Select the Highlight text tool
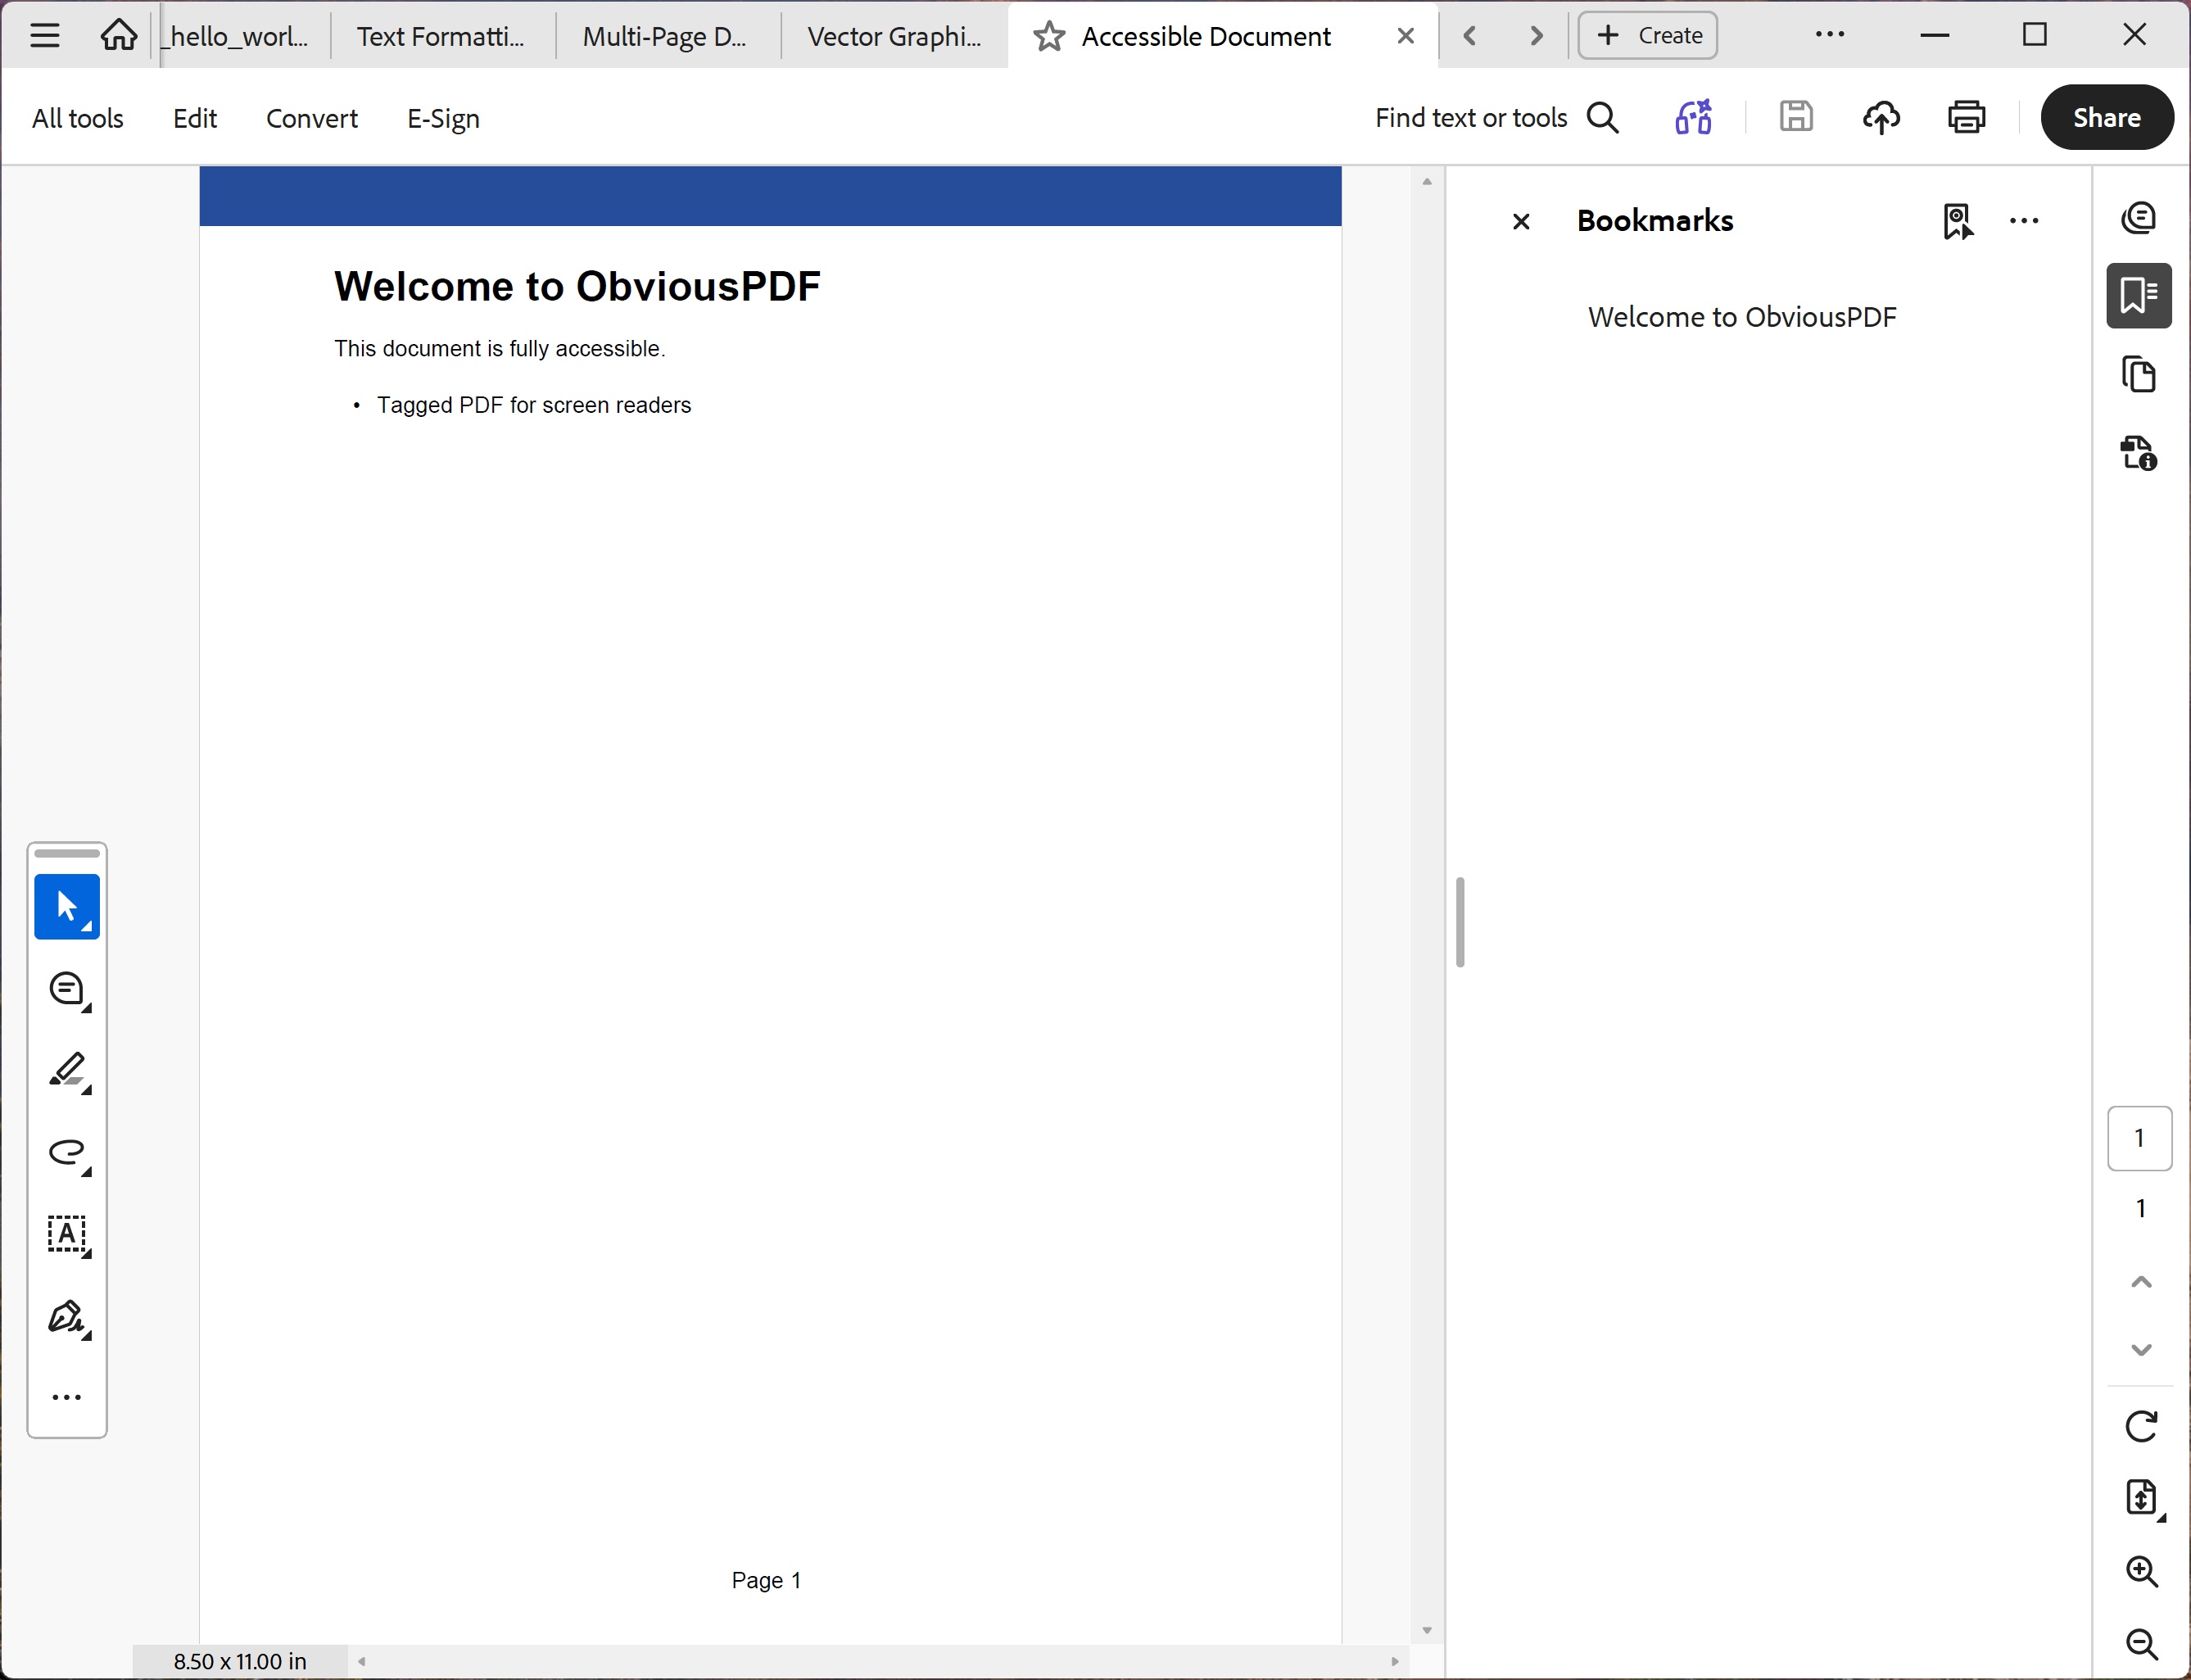Screen dimensions: 2191x1680 point(66,1073)
